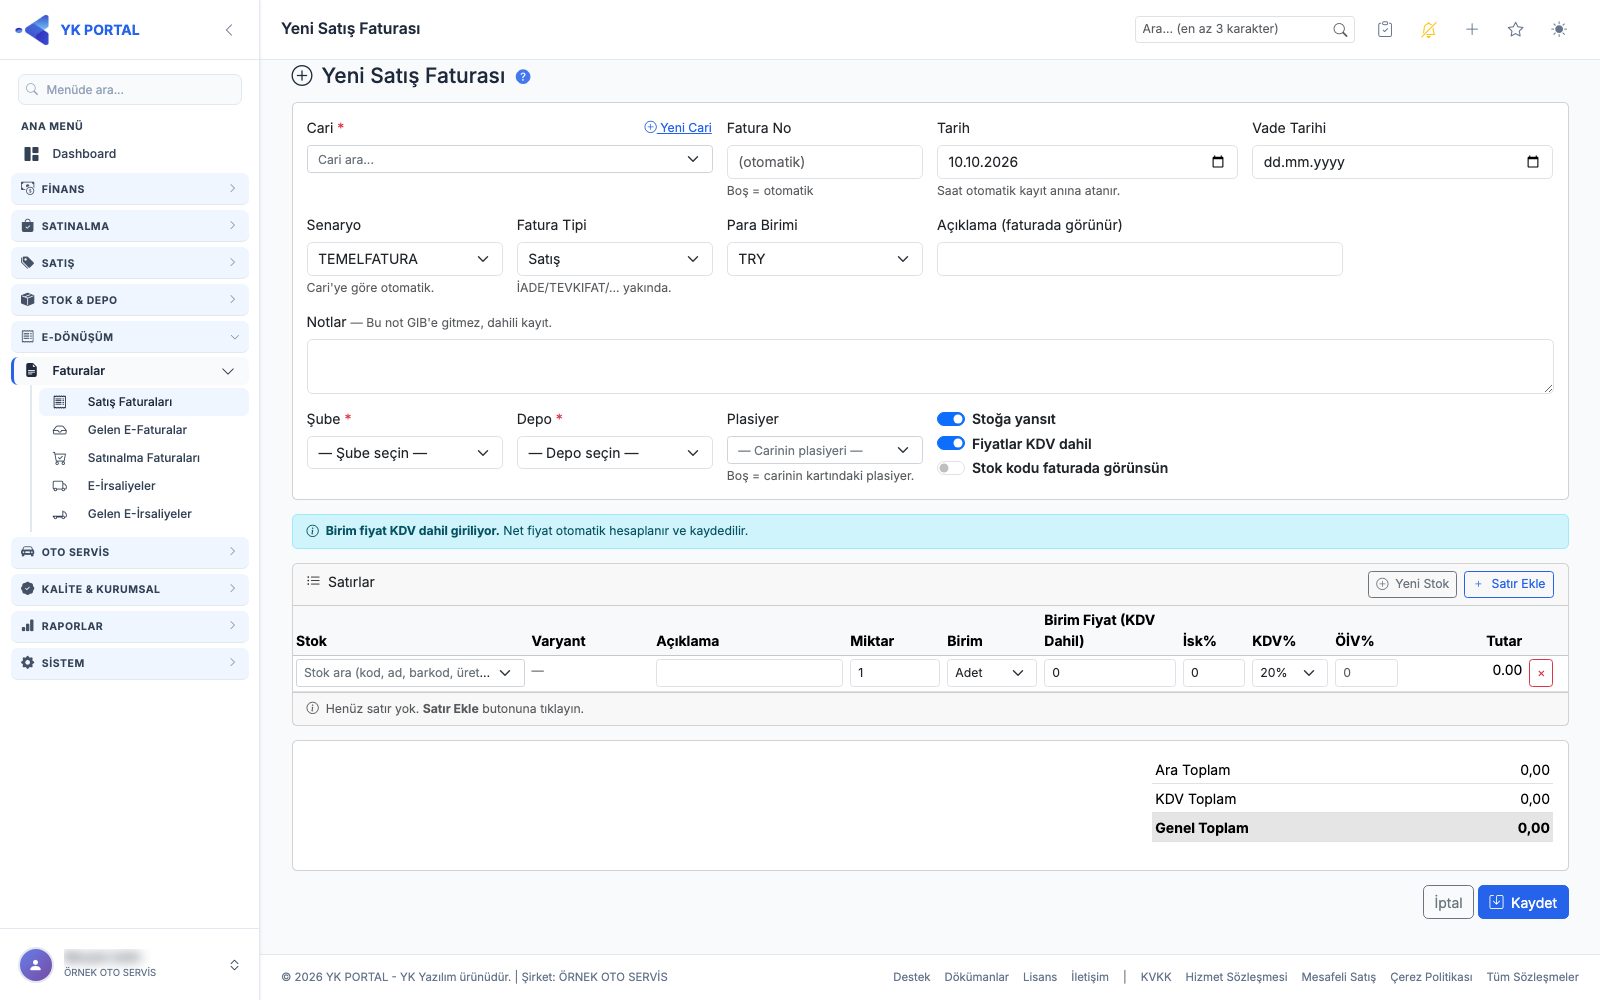Click the search magnifier icon in top bar

pyautogui.click(x=1340, y=30)
